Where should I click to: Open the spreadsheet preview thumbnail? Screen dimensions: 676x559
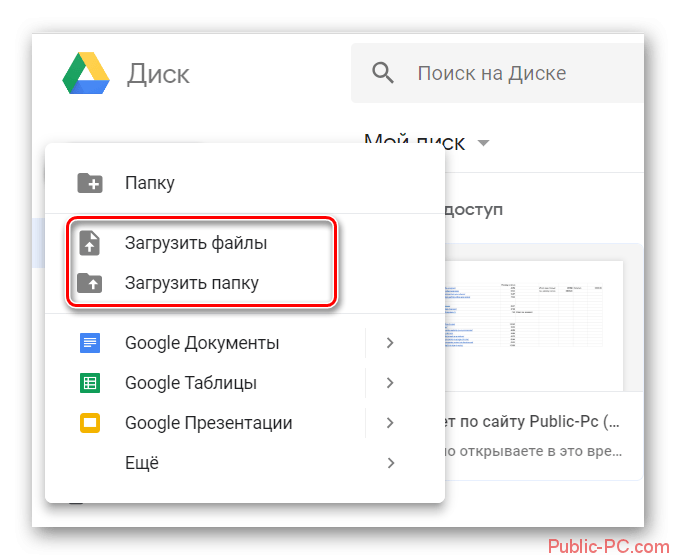click(534, 325)
